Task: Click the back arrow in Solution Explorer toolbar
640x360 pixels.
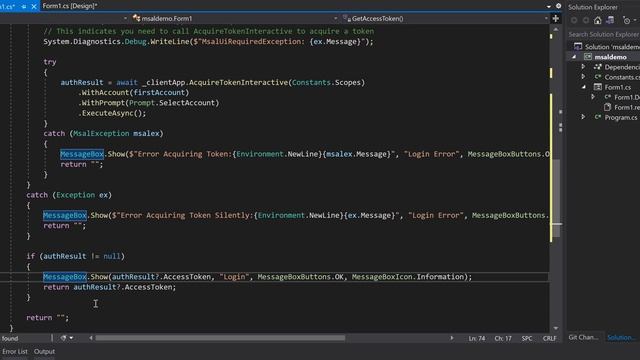Action: (x=574, y=20)
